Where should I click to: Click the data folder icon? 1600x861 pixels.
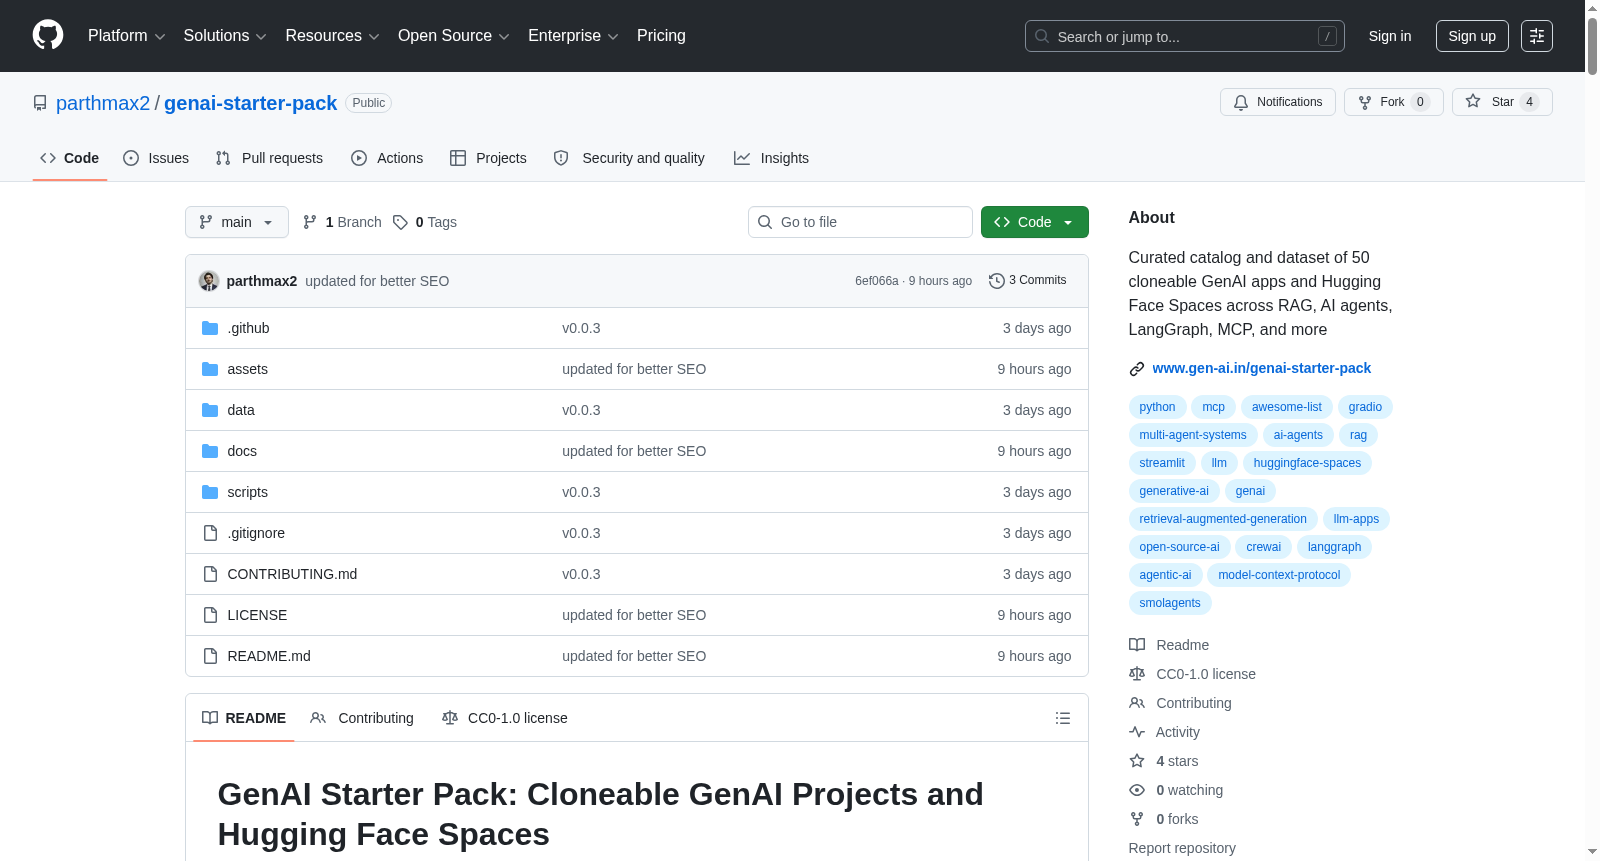click(210, 410)
